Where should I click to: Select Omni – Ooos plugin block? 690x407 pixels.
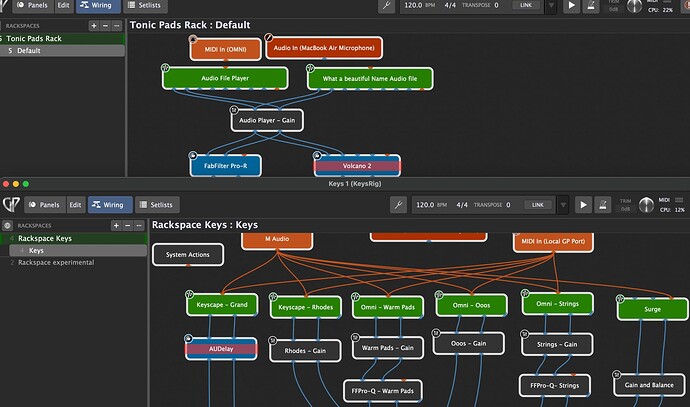pyautogui.click(x=471, y=305)
